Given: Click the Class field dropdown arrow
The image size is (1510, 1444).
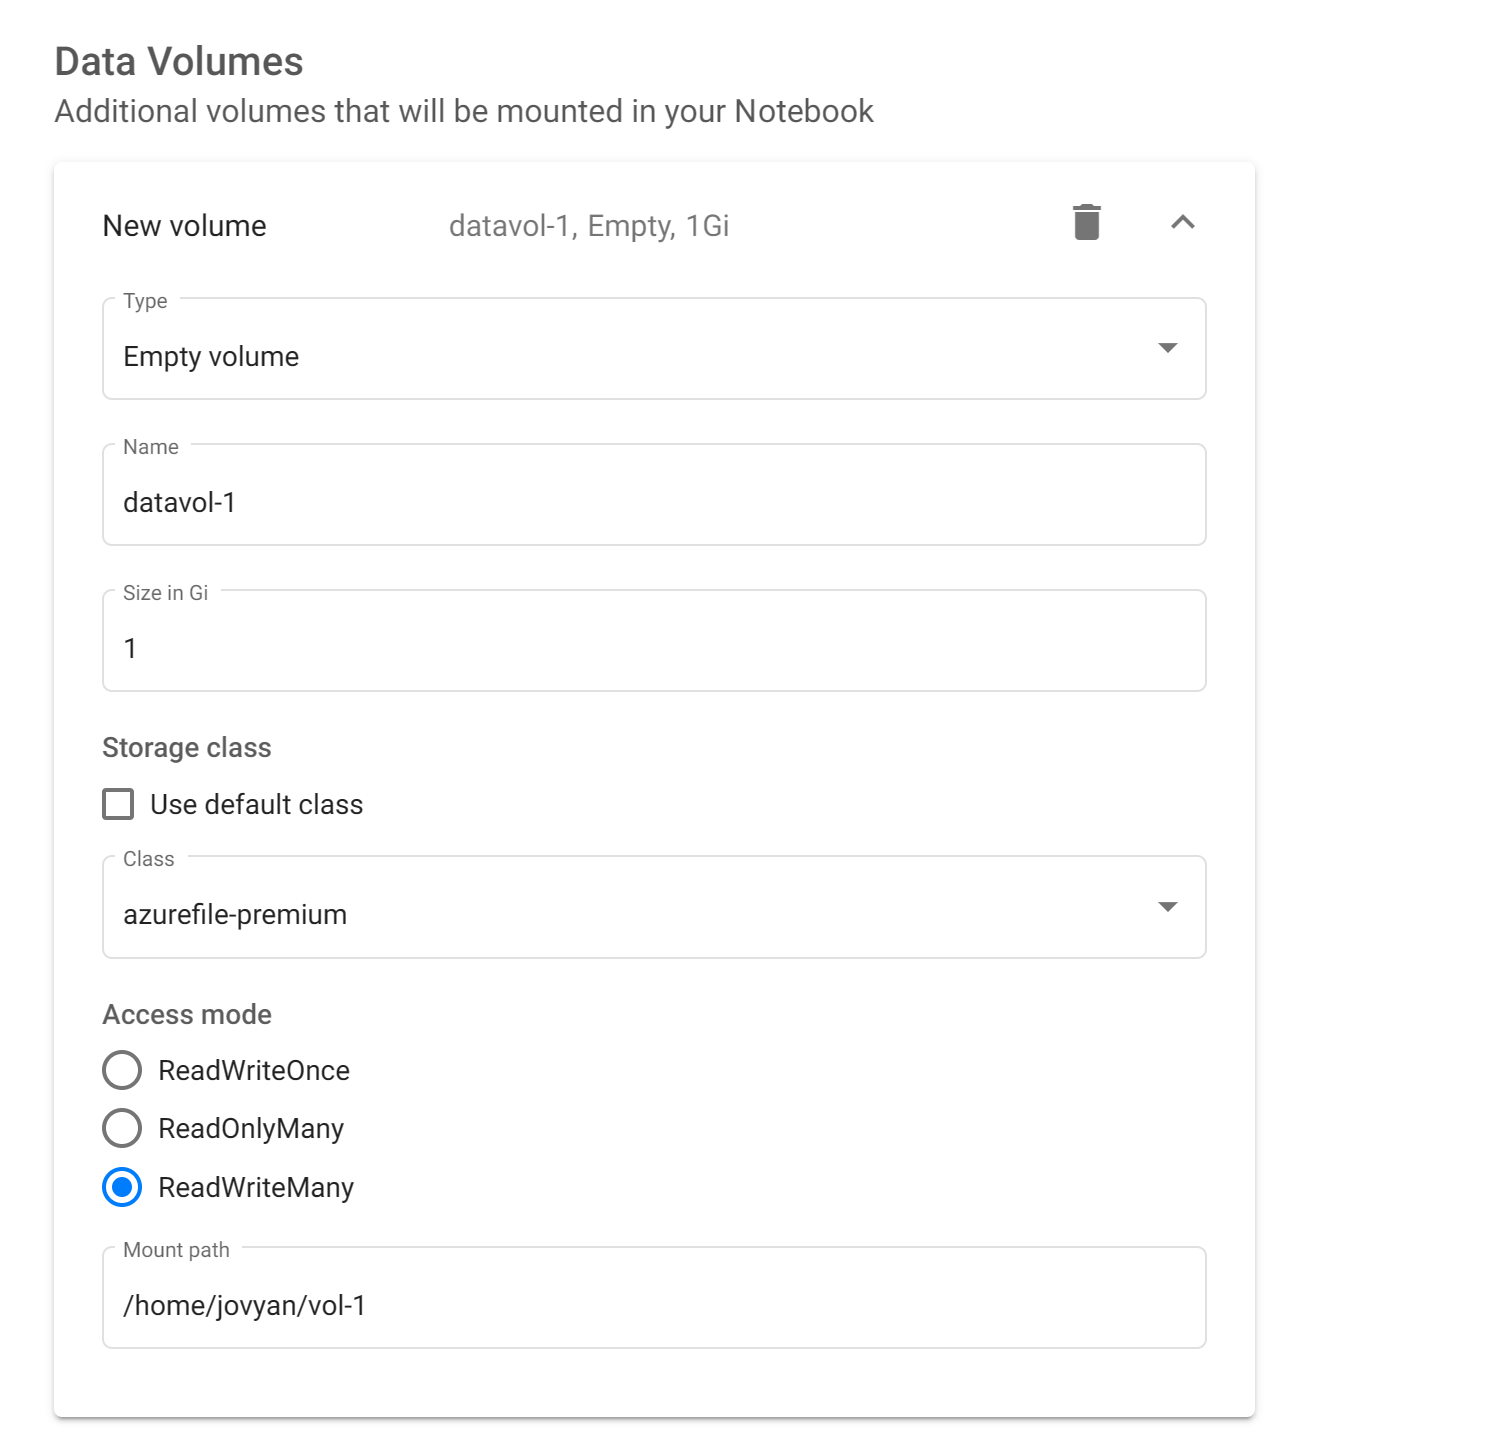Looking at the screenshot, I should (x=1167, y=907).
